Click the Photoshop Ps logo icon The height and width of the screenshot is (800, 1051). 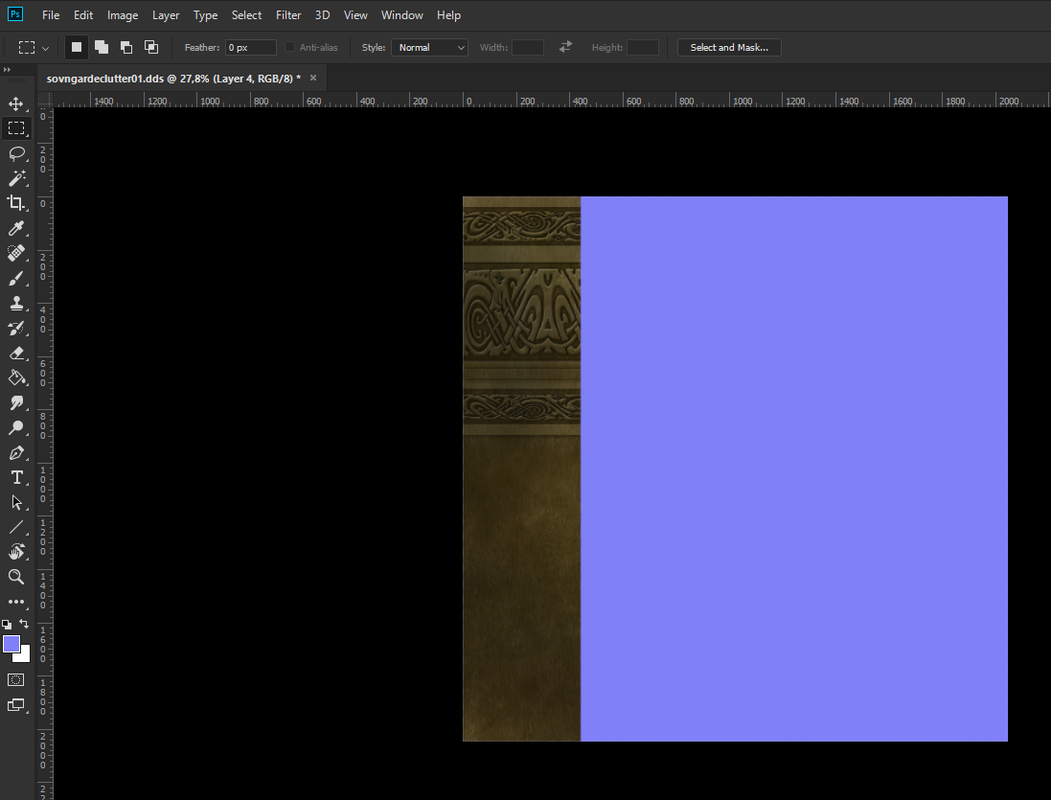click(15, 14)
